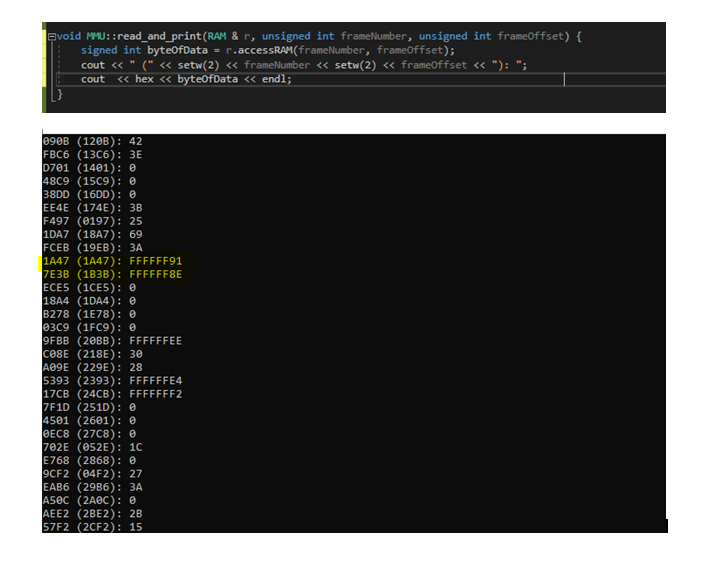
Task: Select console line 0EC8 (27C8): 0
Action: pos(89,434)
